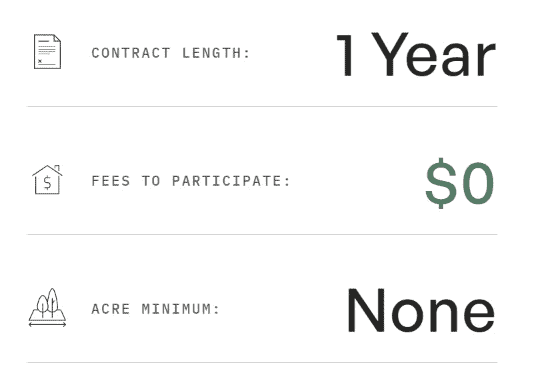Click the word FEES in the second label
Screen dimensions: 534x371
click(x=111, y=181)
